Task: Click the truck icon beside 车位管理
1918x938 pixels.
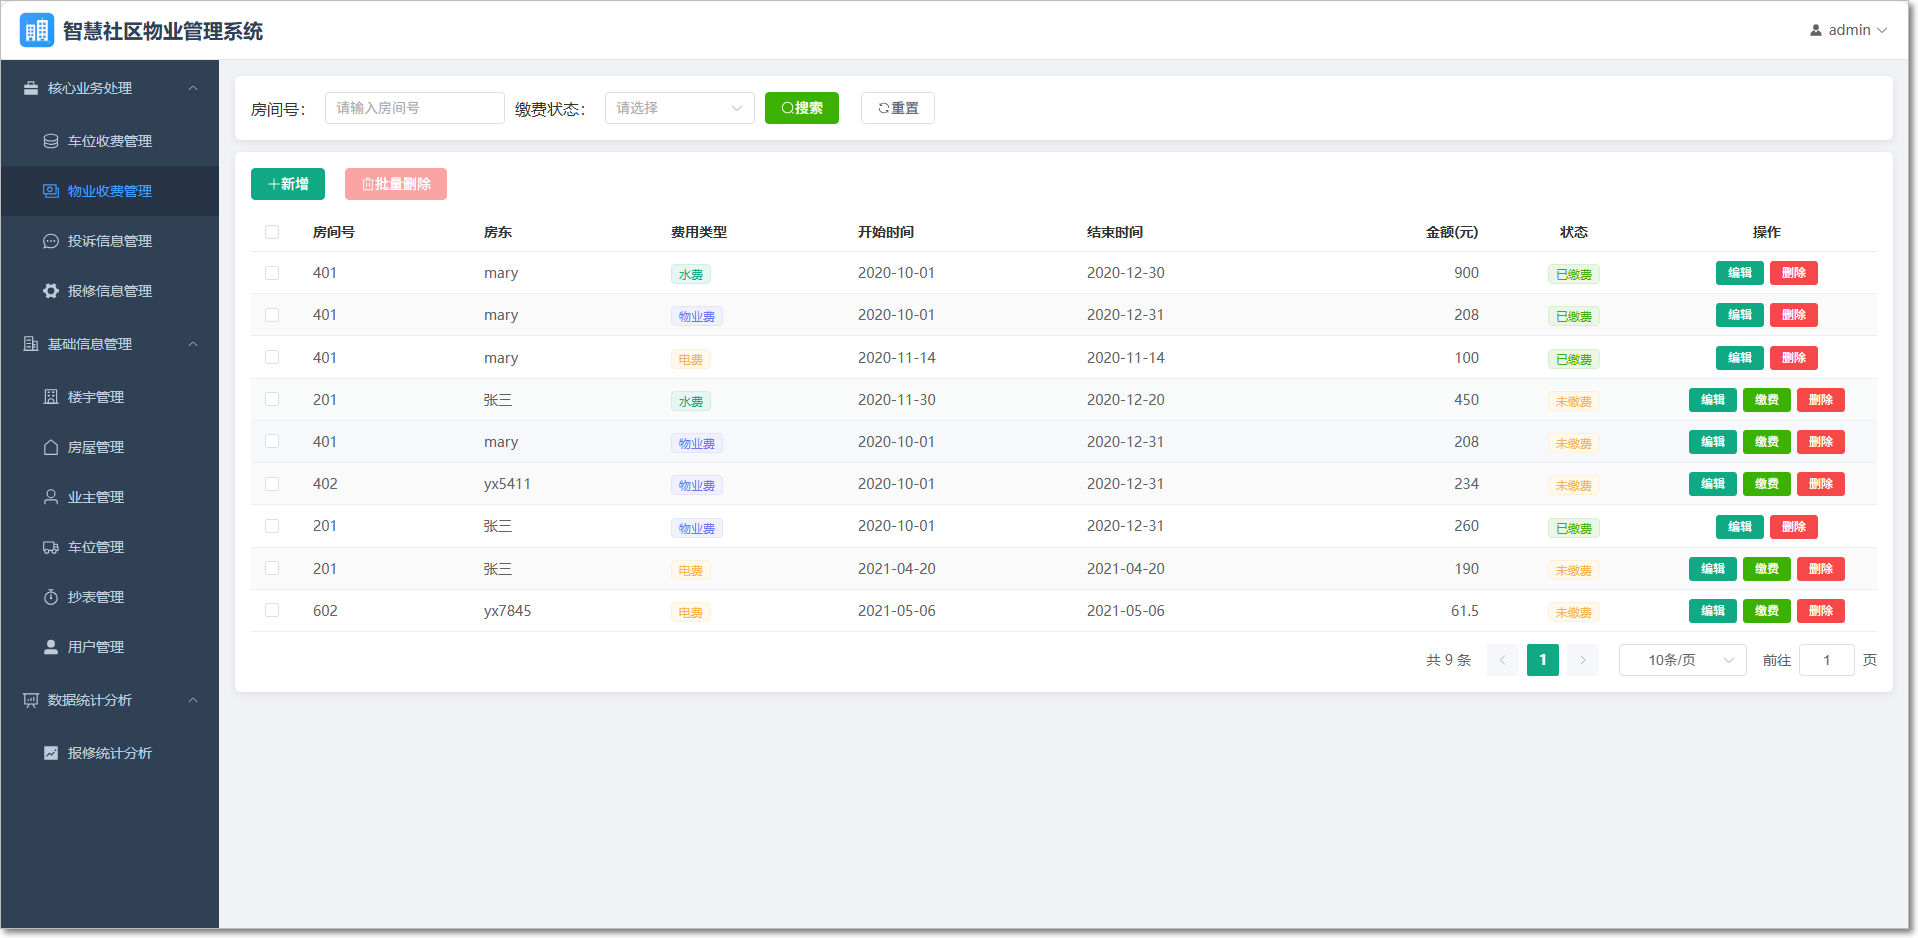Action: (x=51, y=547)
